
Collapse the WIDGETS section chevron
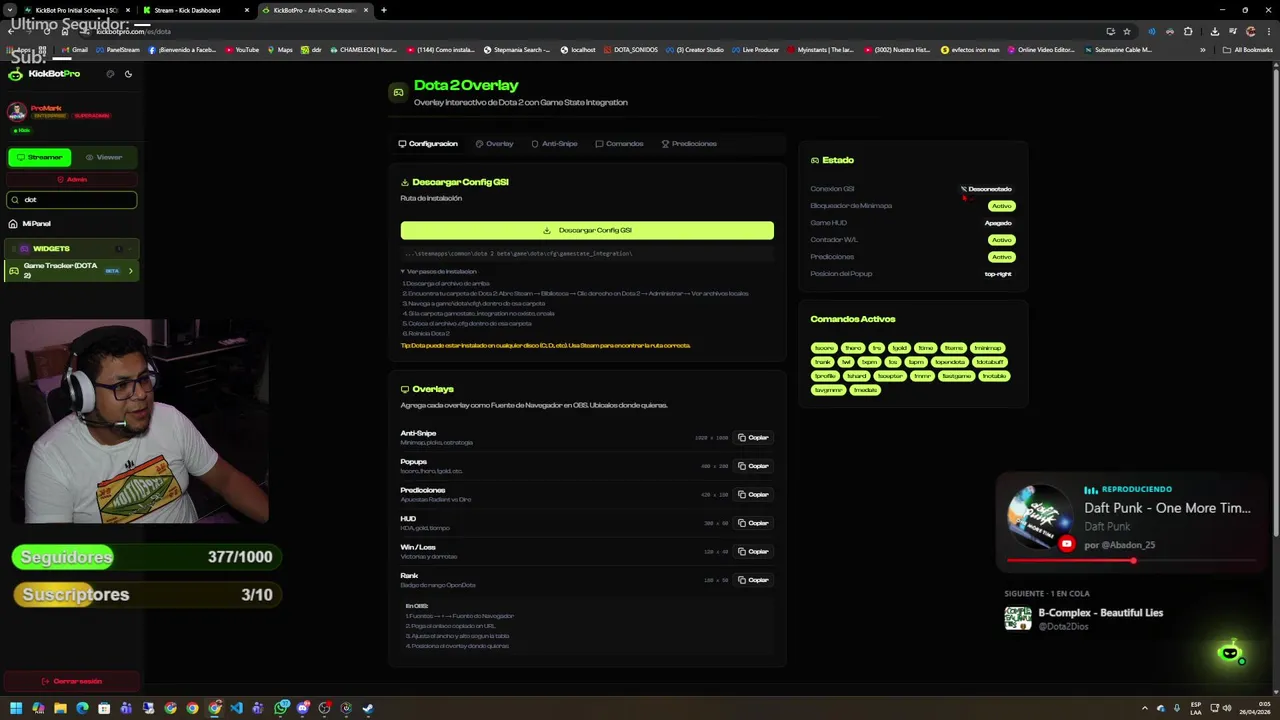130,248
